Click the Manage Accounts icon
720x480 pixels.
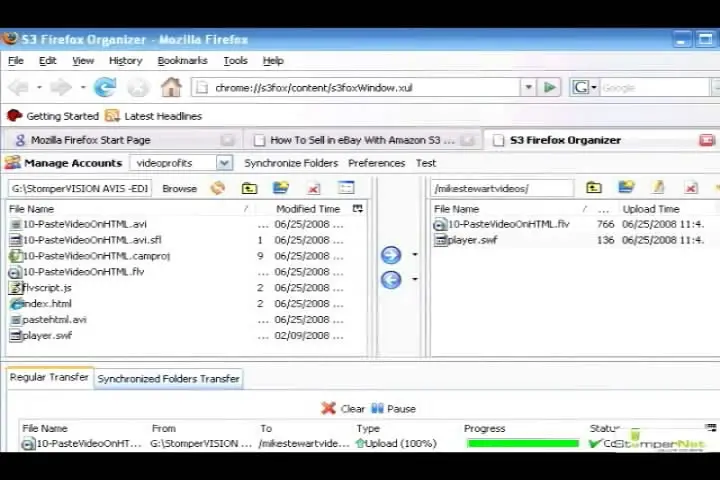(x=12, y=163)
